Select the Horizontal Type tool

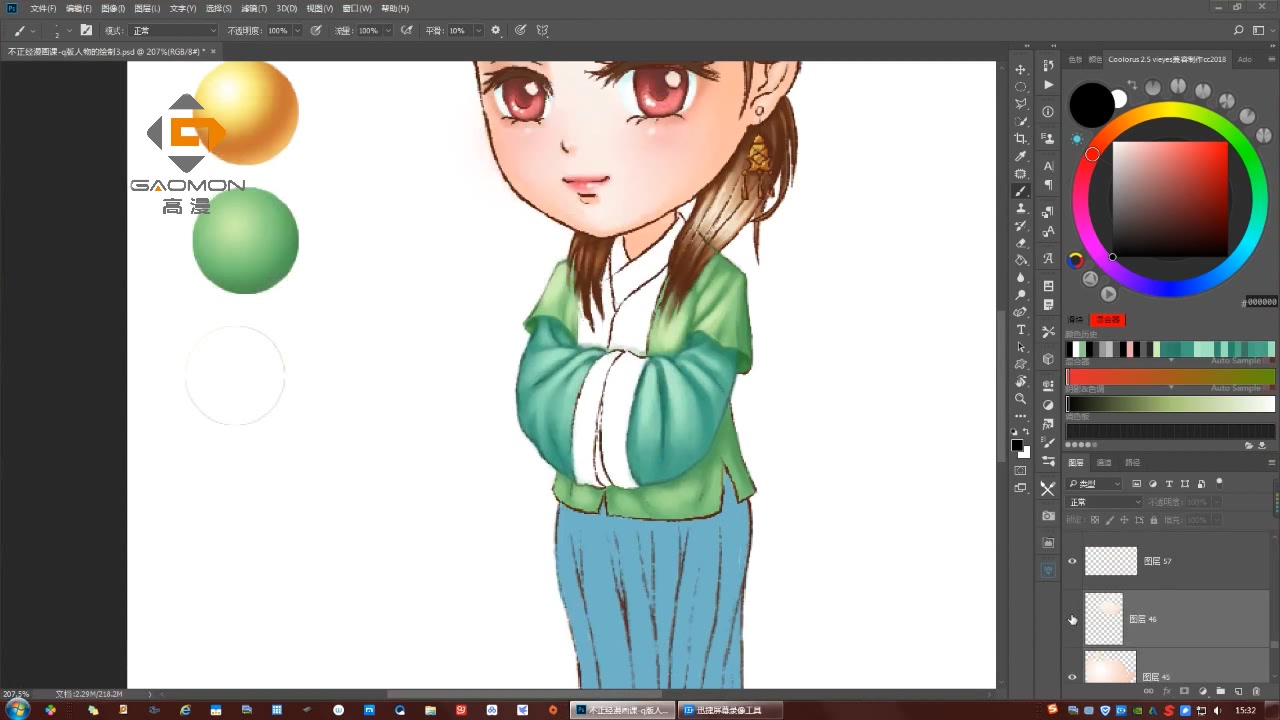[x=1021, y=329]
